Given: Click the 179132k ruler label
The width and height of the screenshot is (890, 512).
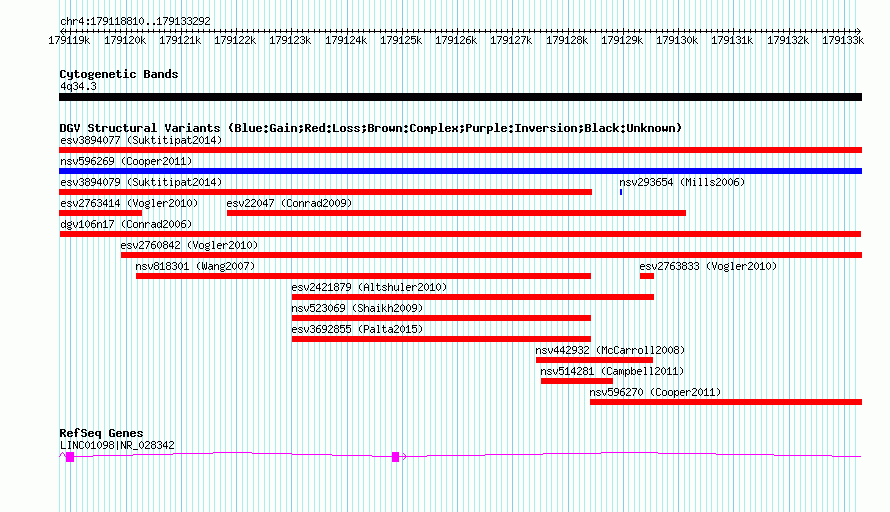Looking at the screenshot, I should click(788, 41).
